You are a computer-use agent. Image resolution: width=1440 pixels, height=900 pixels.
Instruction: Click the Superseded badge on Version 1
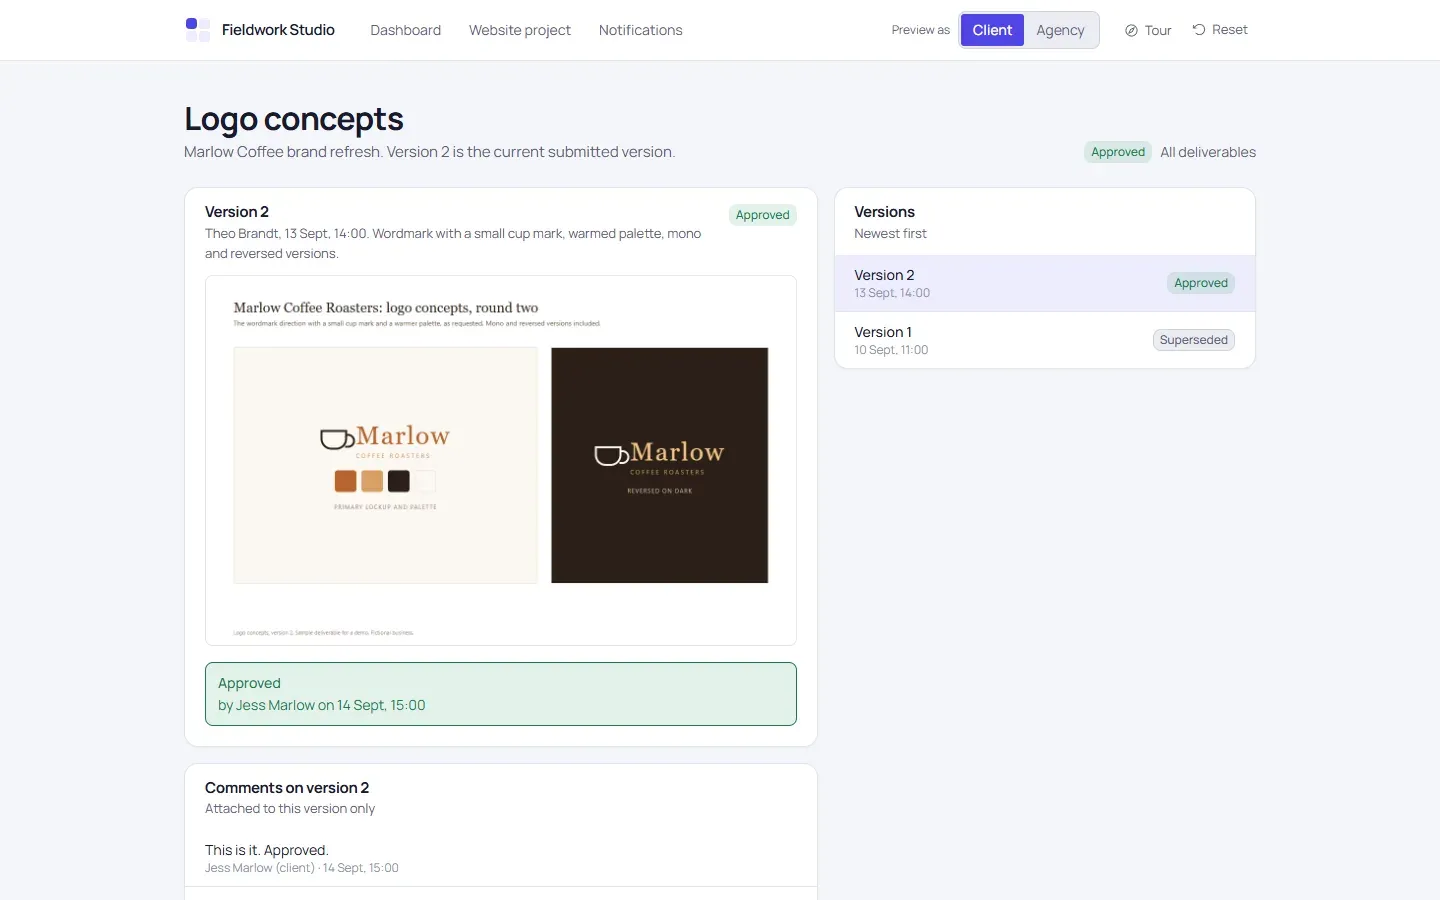(x=1193, y=340)
